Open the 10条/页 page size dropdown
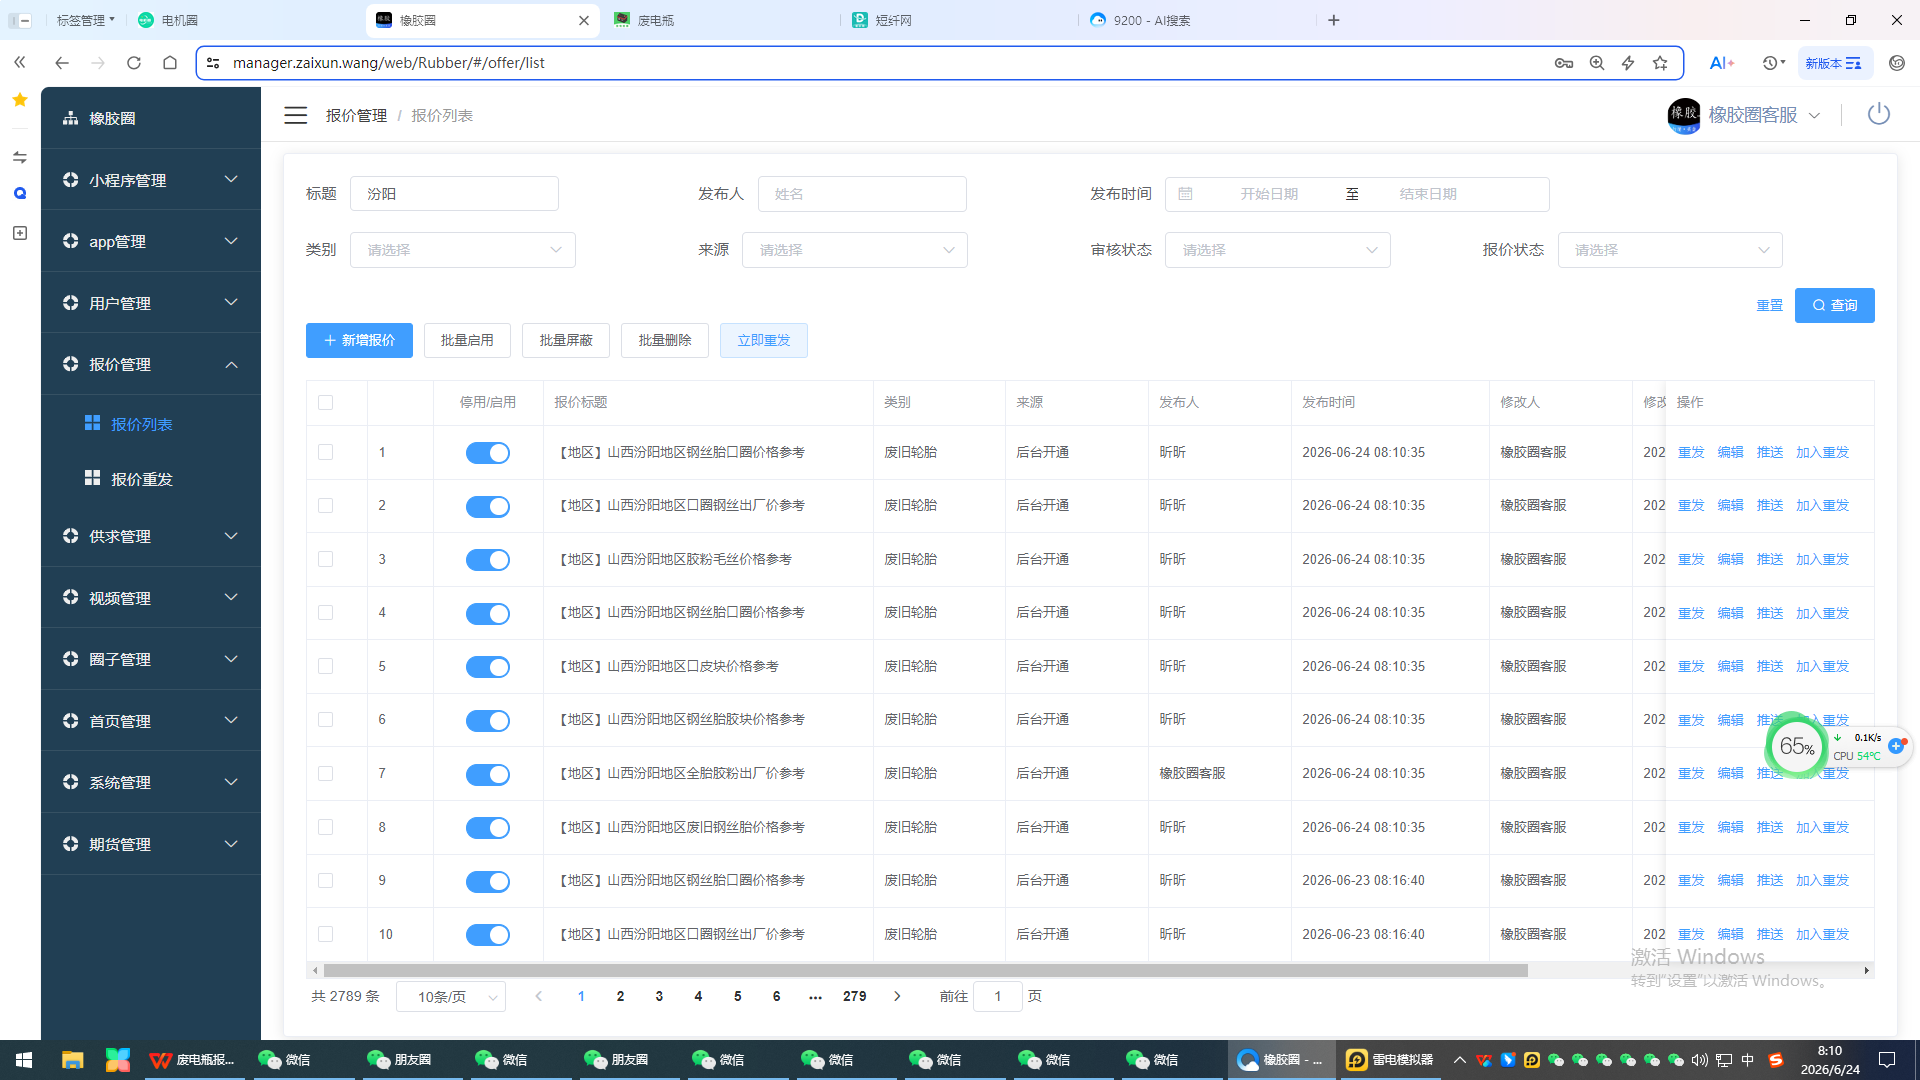 [451, 997]
